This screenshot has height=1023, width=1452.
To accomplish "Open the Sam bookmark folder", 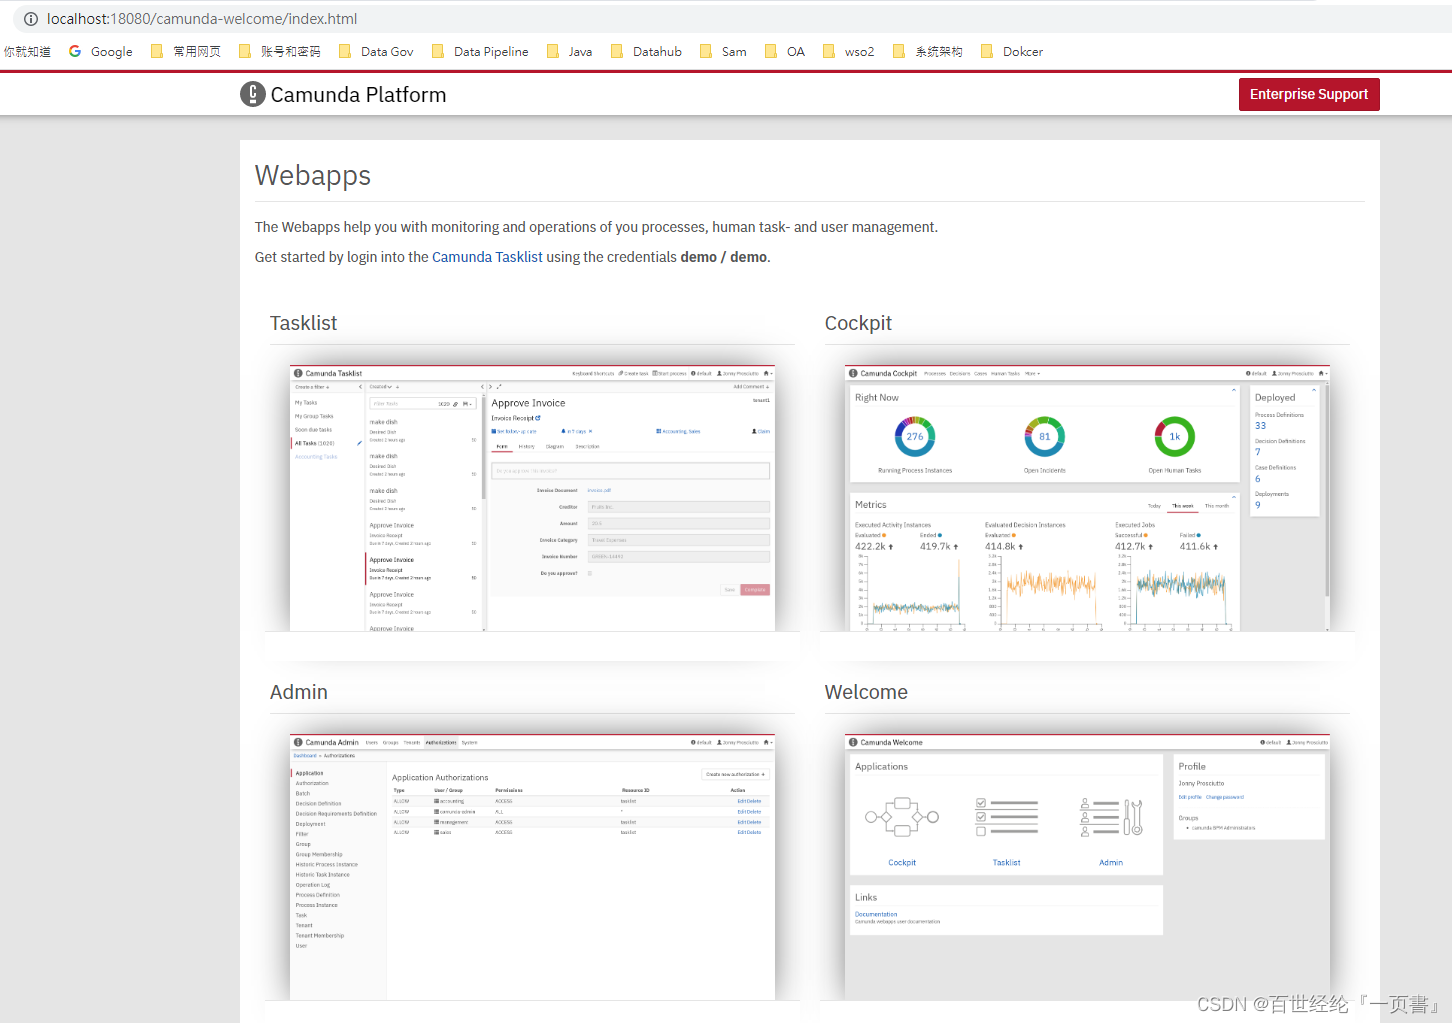I will click(723, 52).
